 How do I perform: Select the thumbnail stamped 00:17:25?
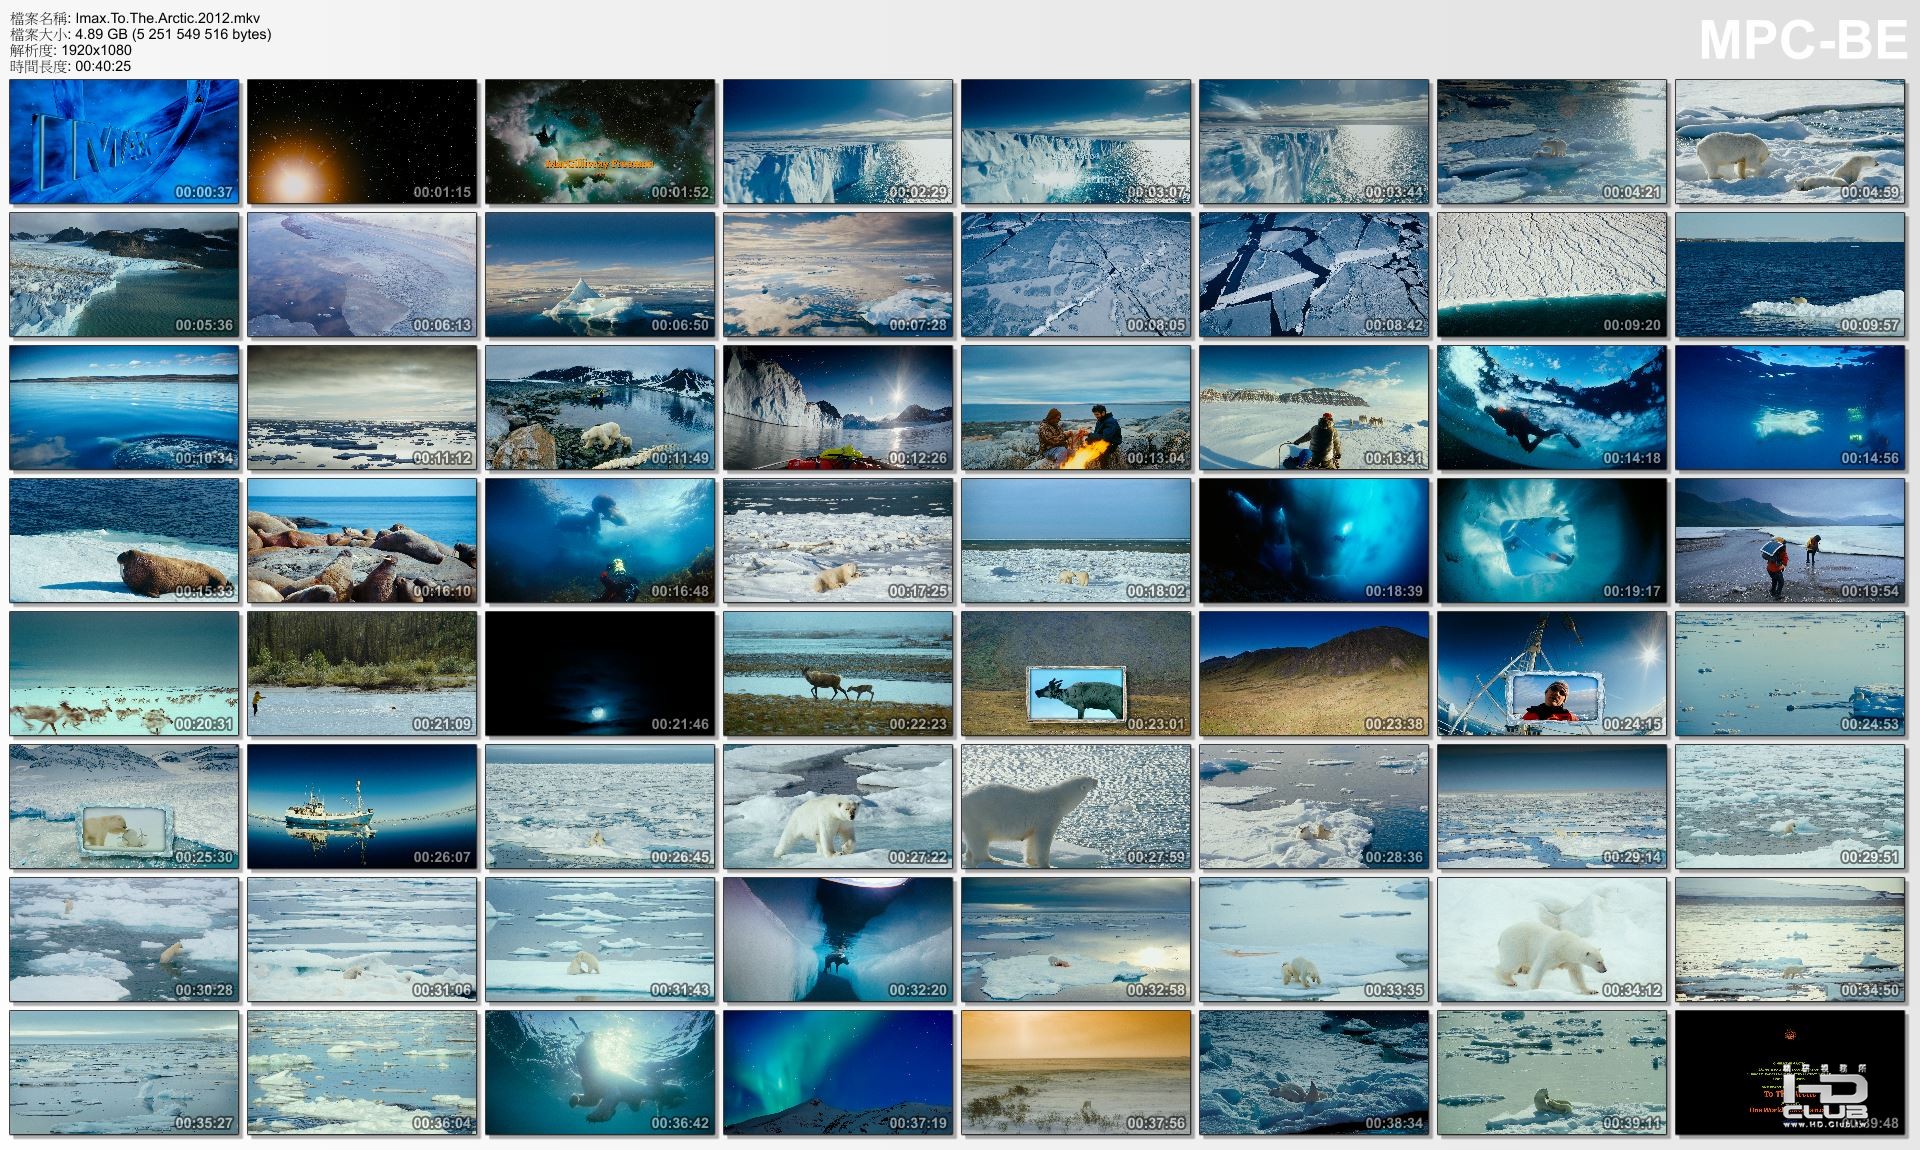pyautogui.click(x=838, y=541)
